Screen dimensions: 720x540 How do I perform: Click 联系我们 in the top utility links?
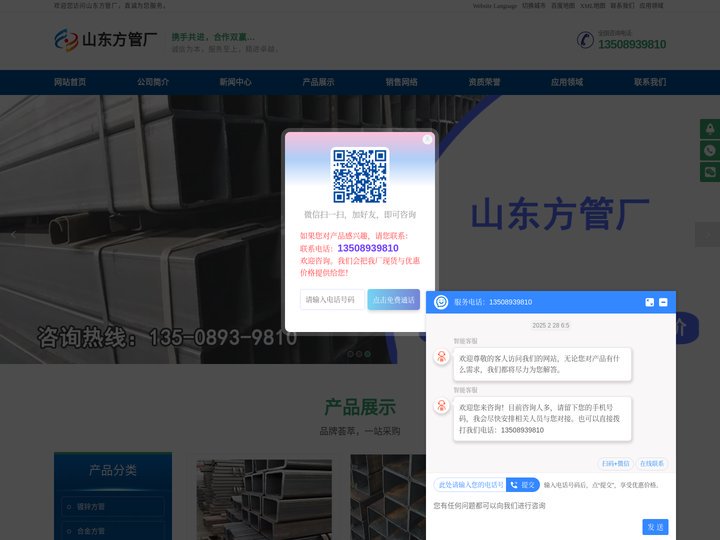[x=622, y=6]
